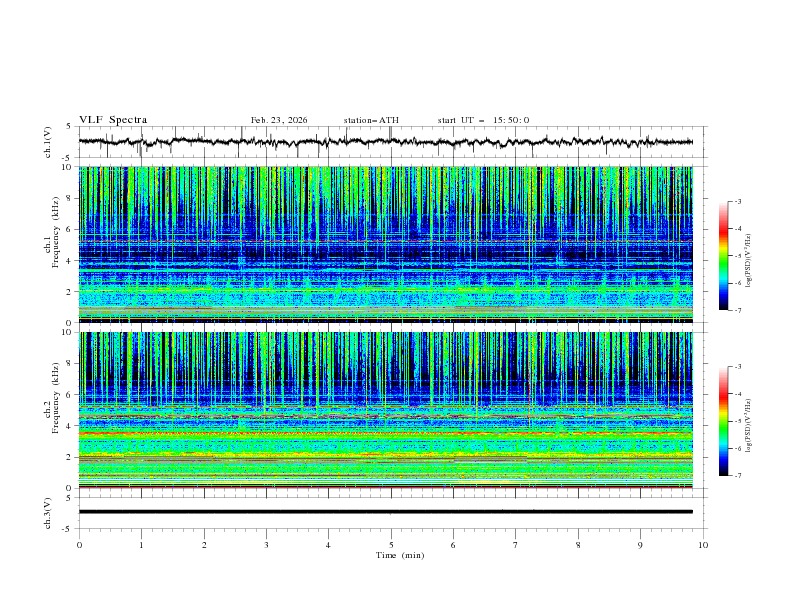Click the "station=ATH" header text
Screen dimensions: 792x612
pyautogui.click(x=371, y=120)
